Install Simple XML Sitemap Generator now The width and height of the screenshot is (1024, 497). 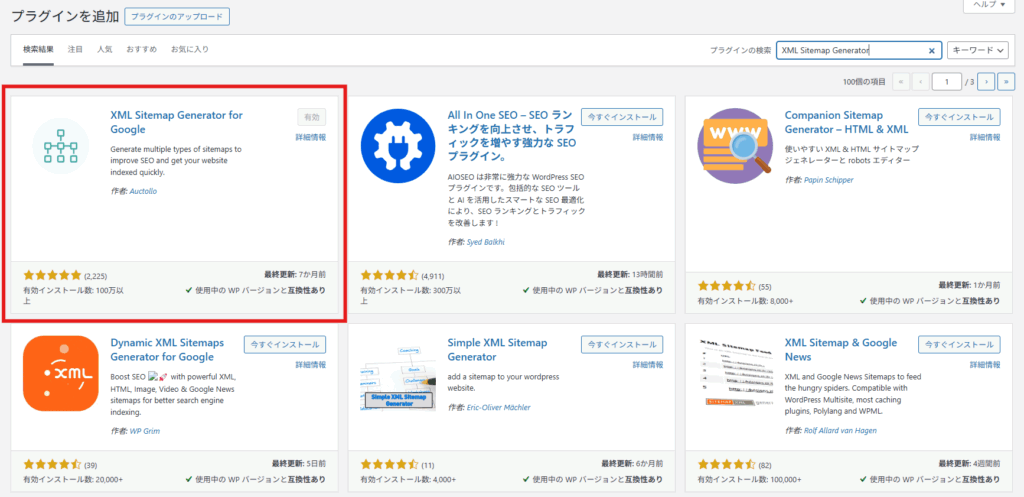[x=622, y=344]
